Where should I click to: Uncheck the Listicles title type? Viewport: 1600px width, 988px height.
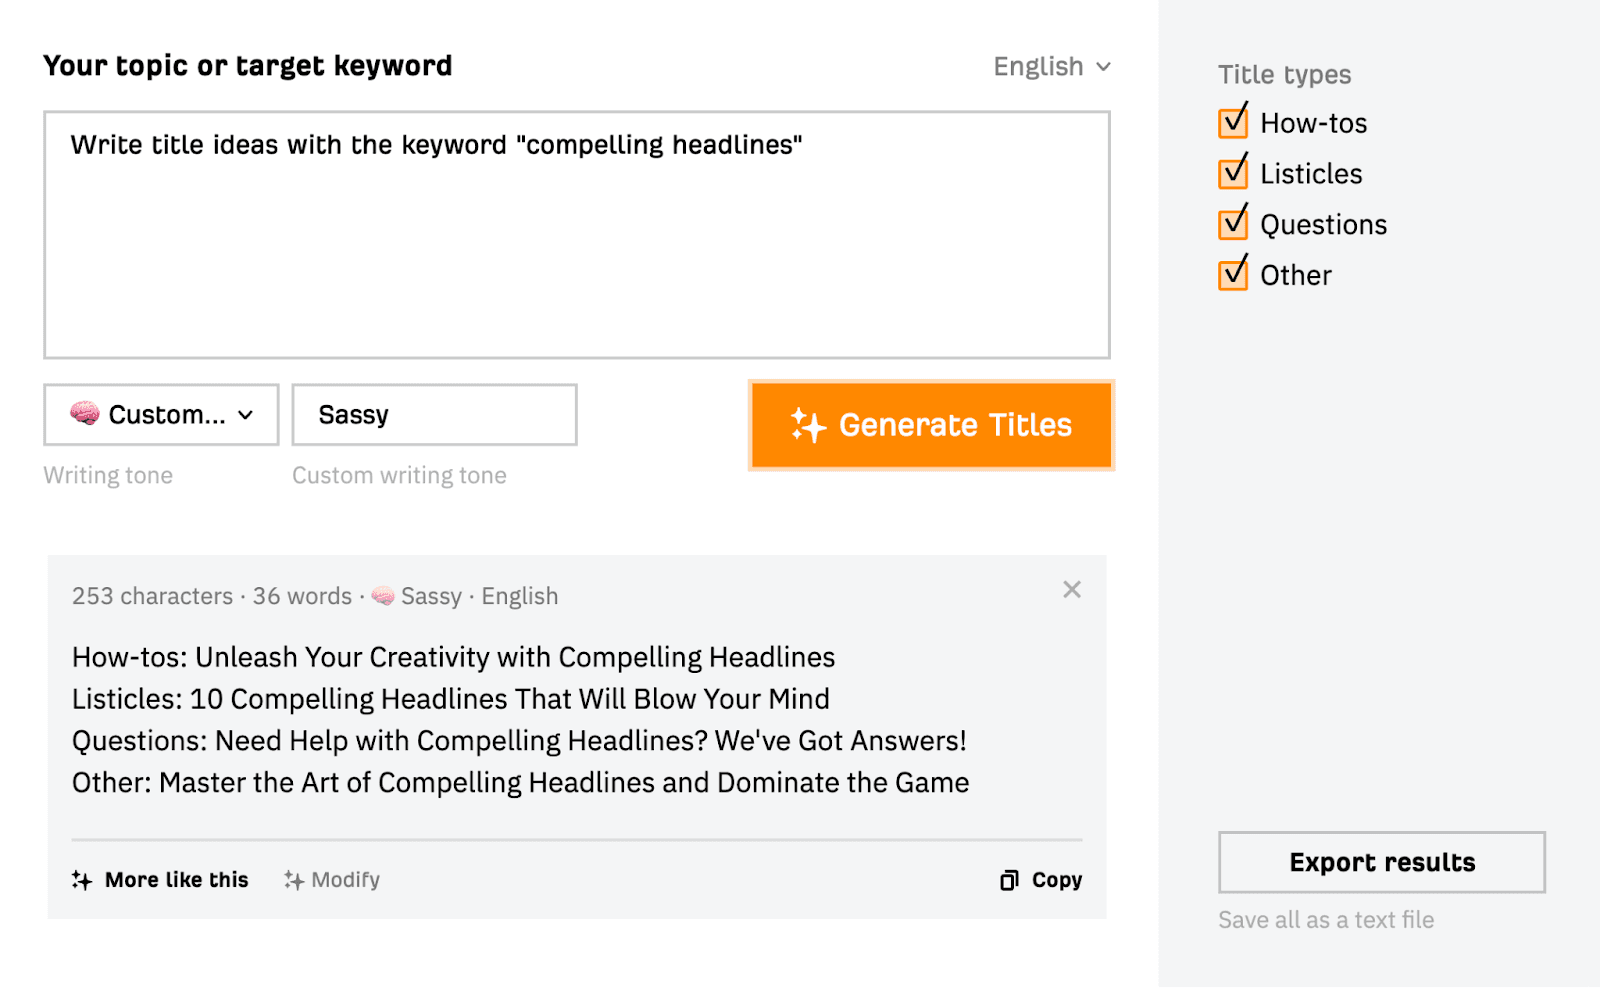click(x=1233, y=173)
